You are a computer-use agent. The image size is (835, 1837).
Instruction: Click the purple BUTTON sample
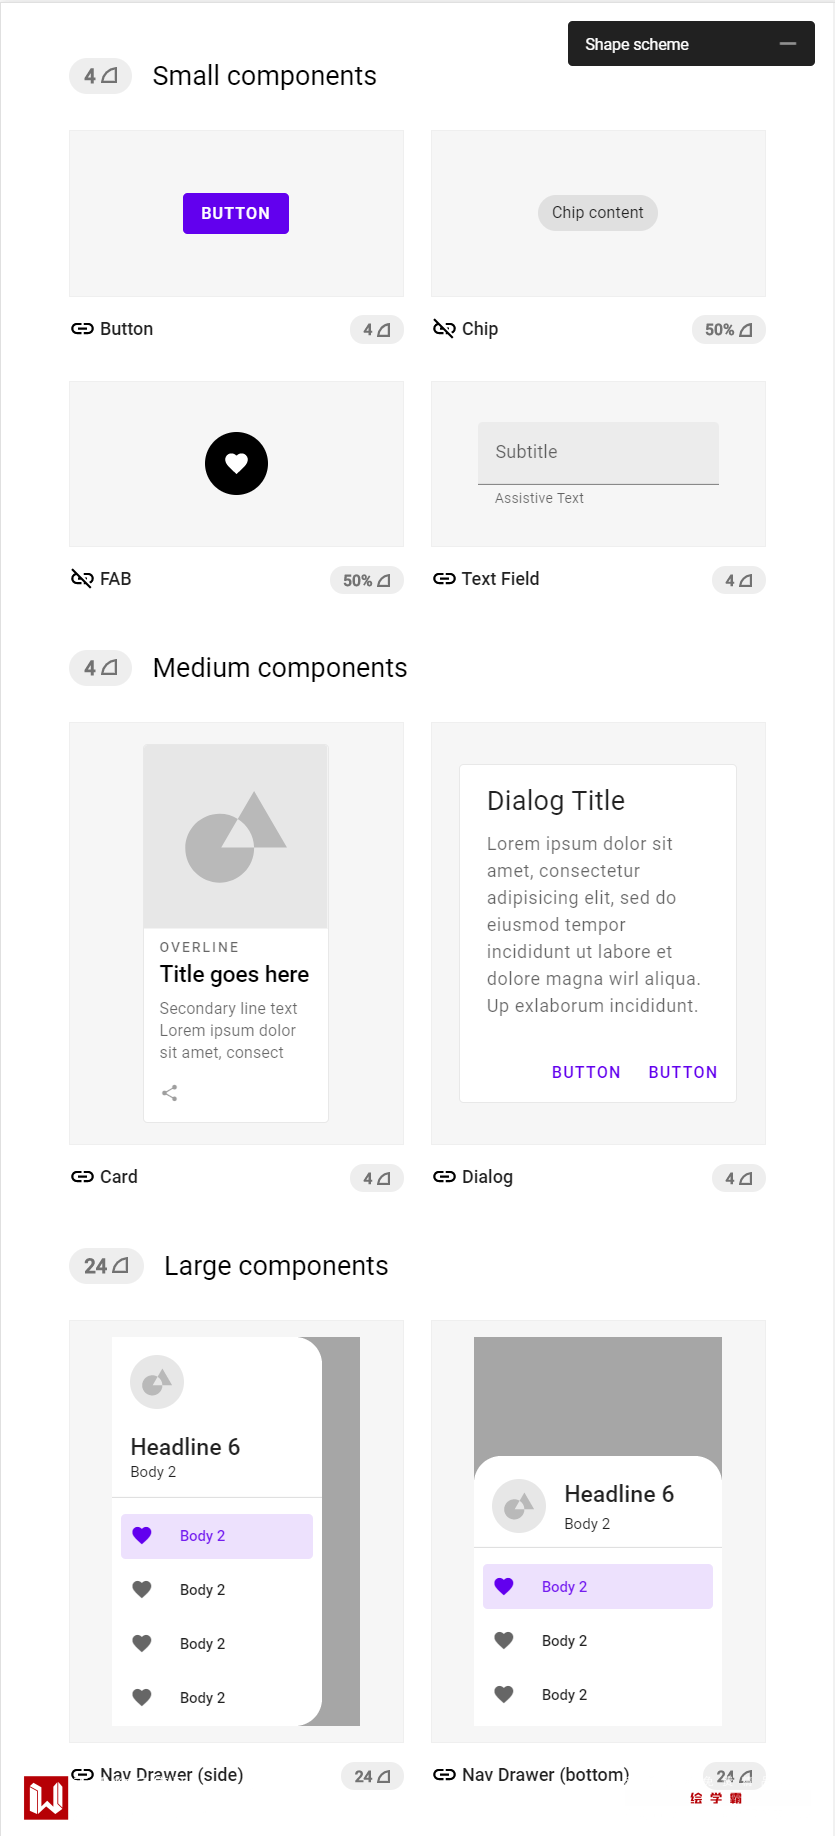click(x=236, y=213)
